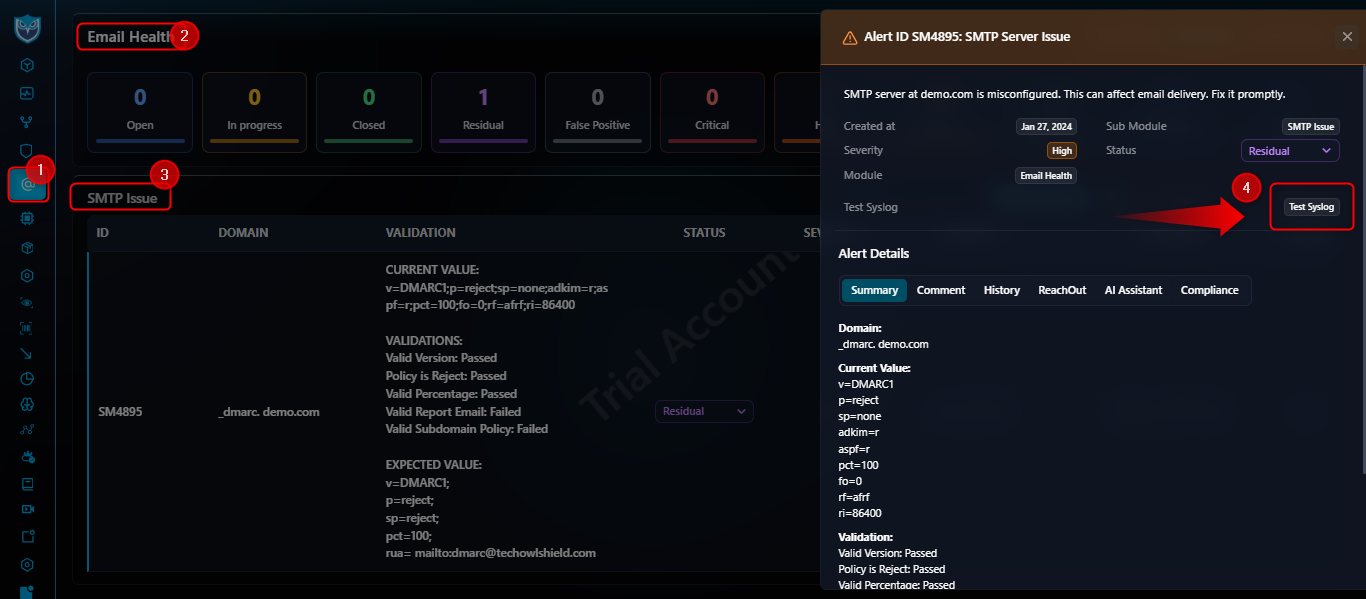Screen dimensions: 1366x599
Task: Select the Critical count card
Action: 712,113
